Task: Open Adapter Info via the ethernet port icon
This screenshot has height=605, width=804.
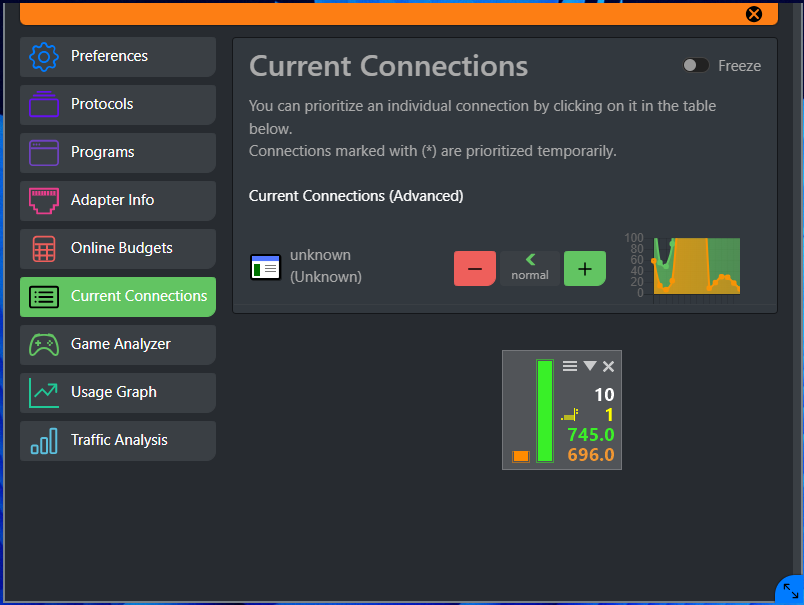Action: tap(44, 201)
